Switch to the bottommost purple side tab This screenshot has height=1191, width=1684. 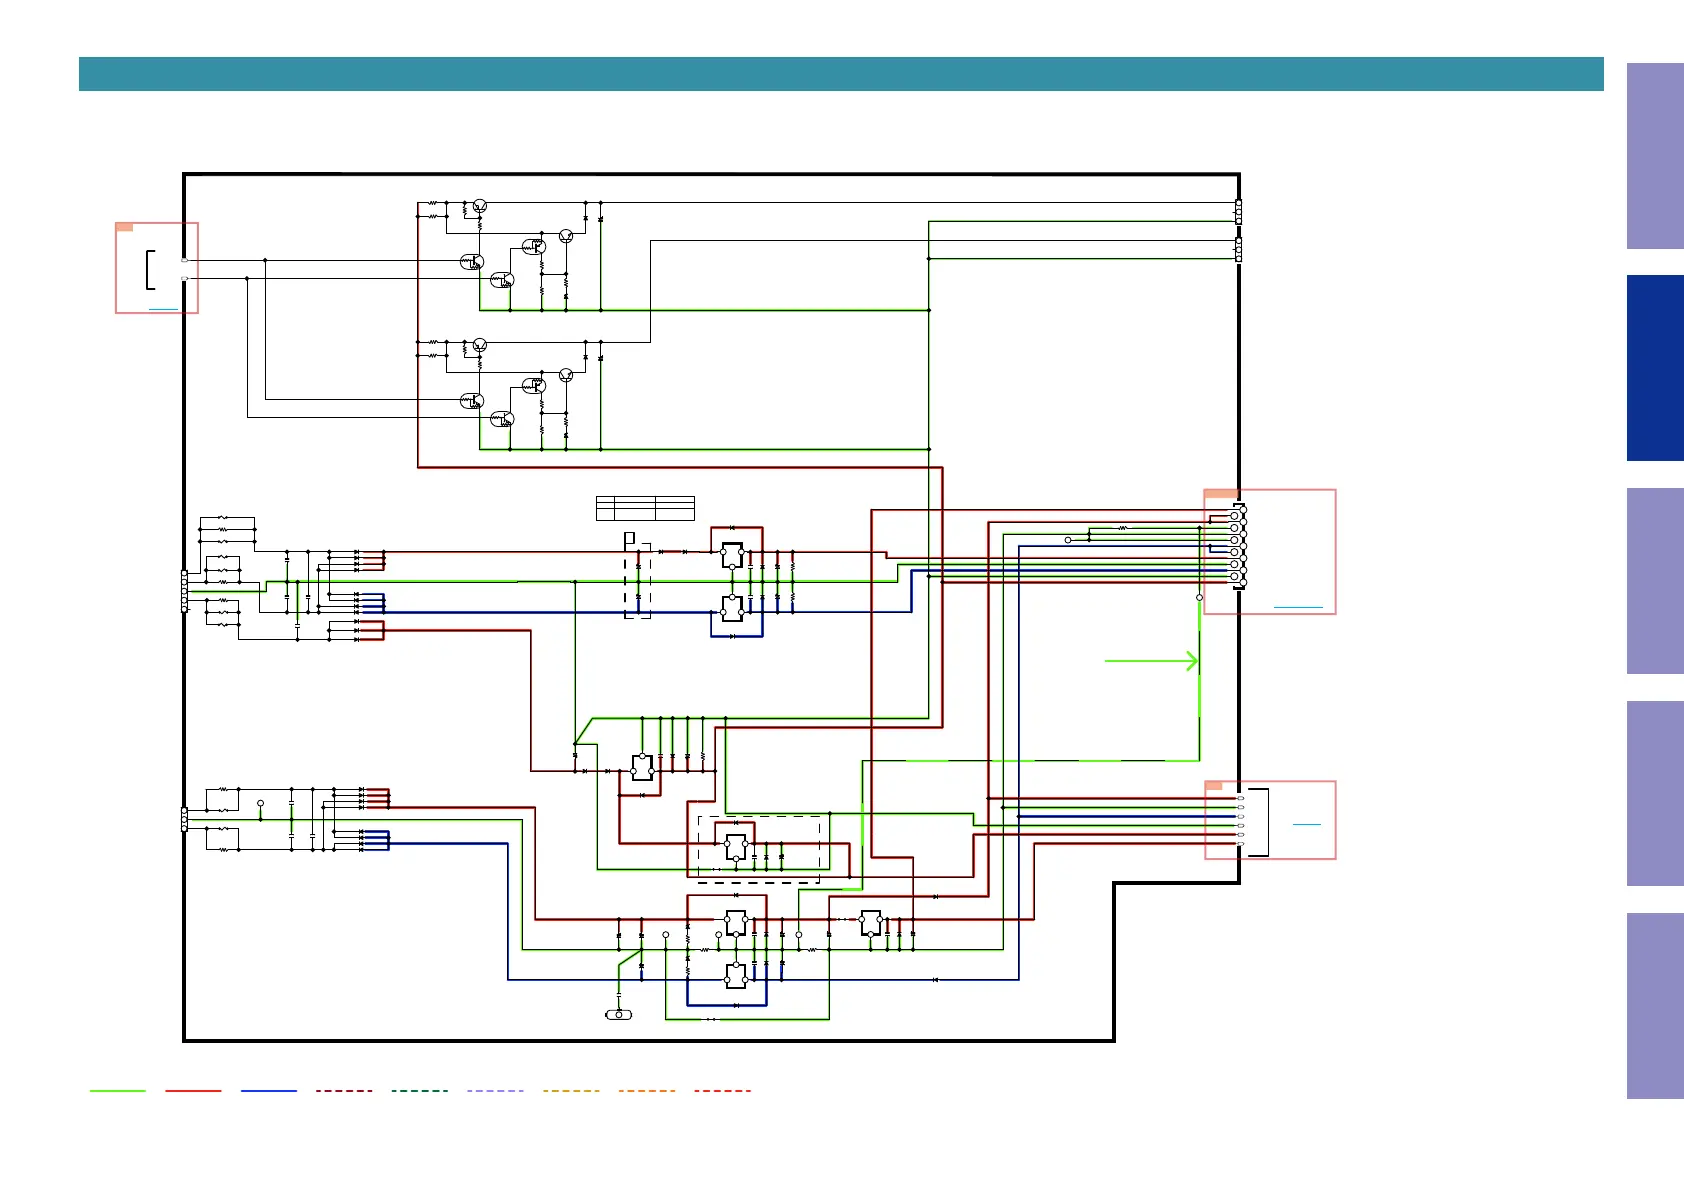click(1654, 1005)
